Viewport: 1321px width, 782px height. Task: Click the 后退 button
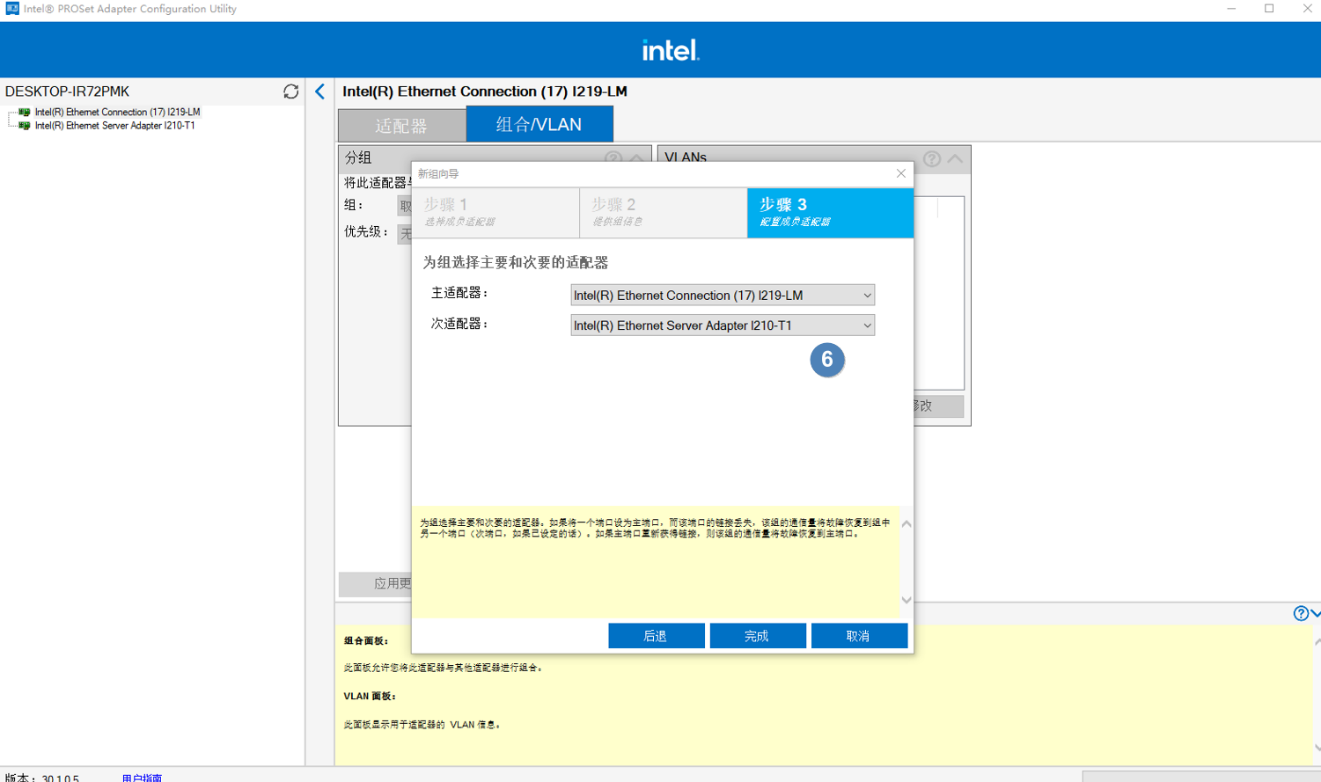coord(656,636)
